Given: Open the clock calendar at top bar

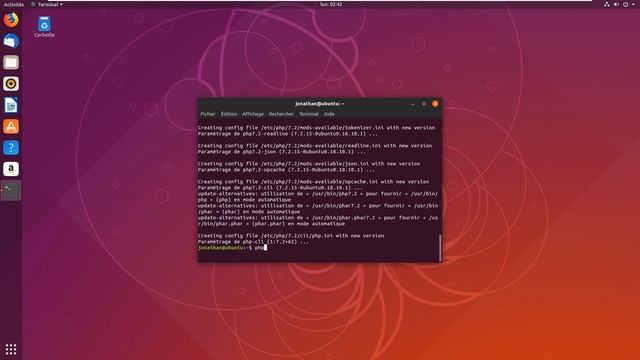Looking at the screenshot, I should (331, 4).
